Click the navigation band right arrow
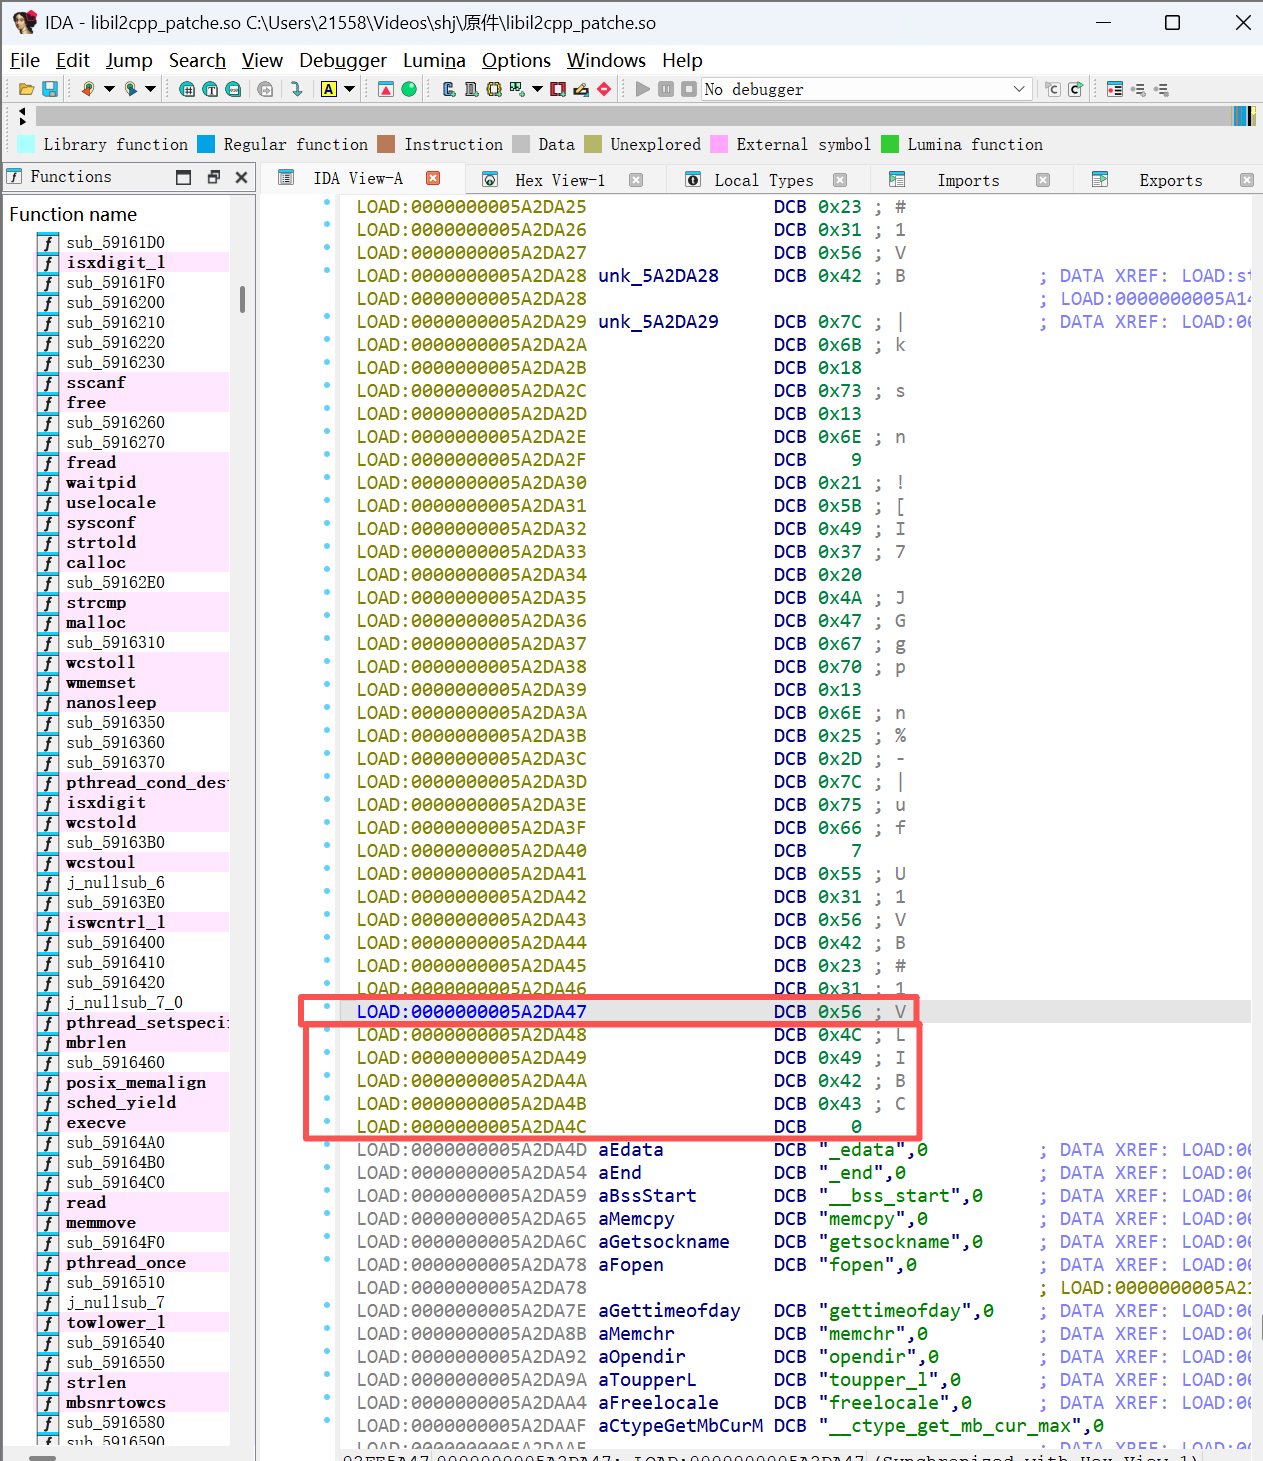Screen dimensions: 1263x1461 click(x=22, y=121)
